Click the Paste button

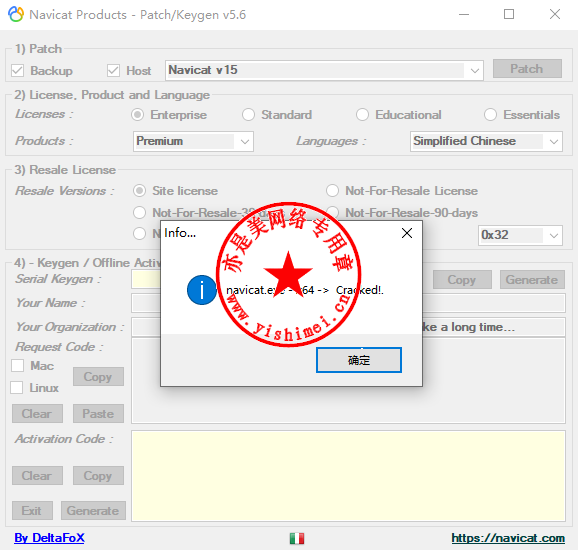click(x=98, y=414)
